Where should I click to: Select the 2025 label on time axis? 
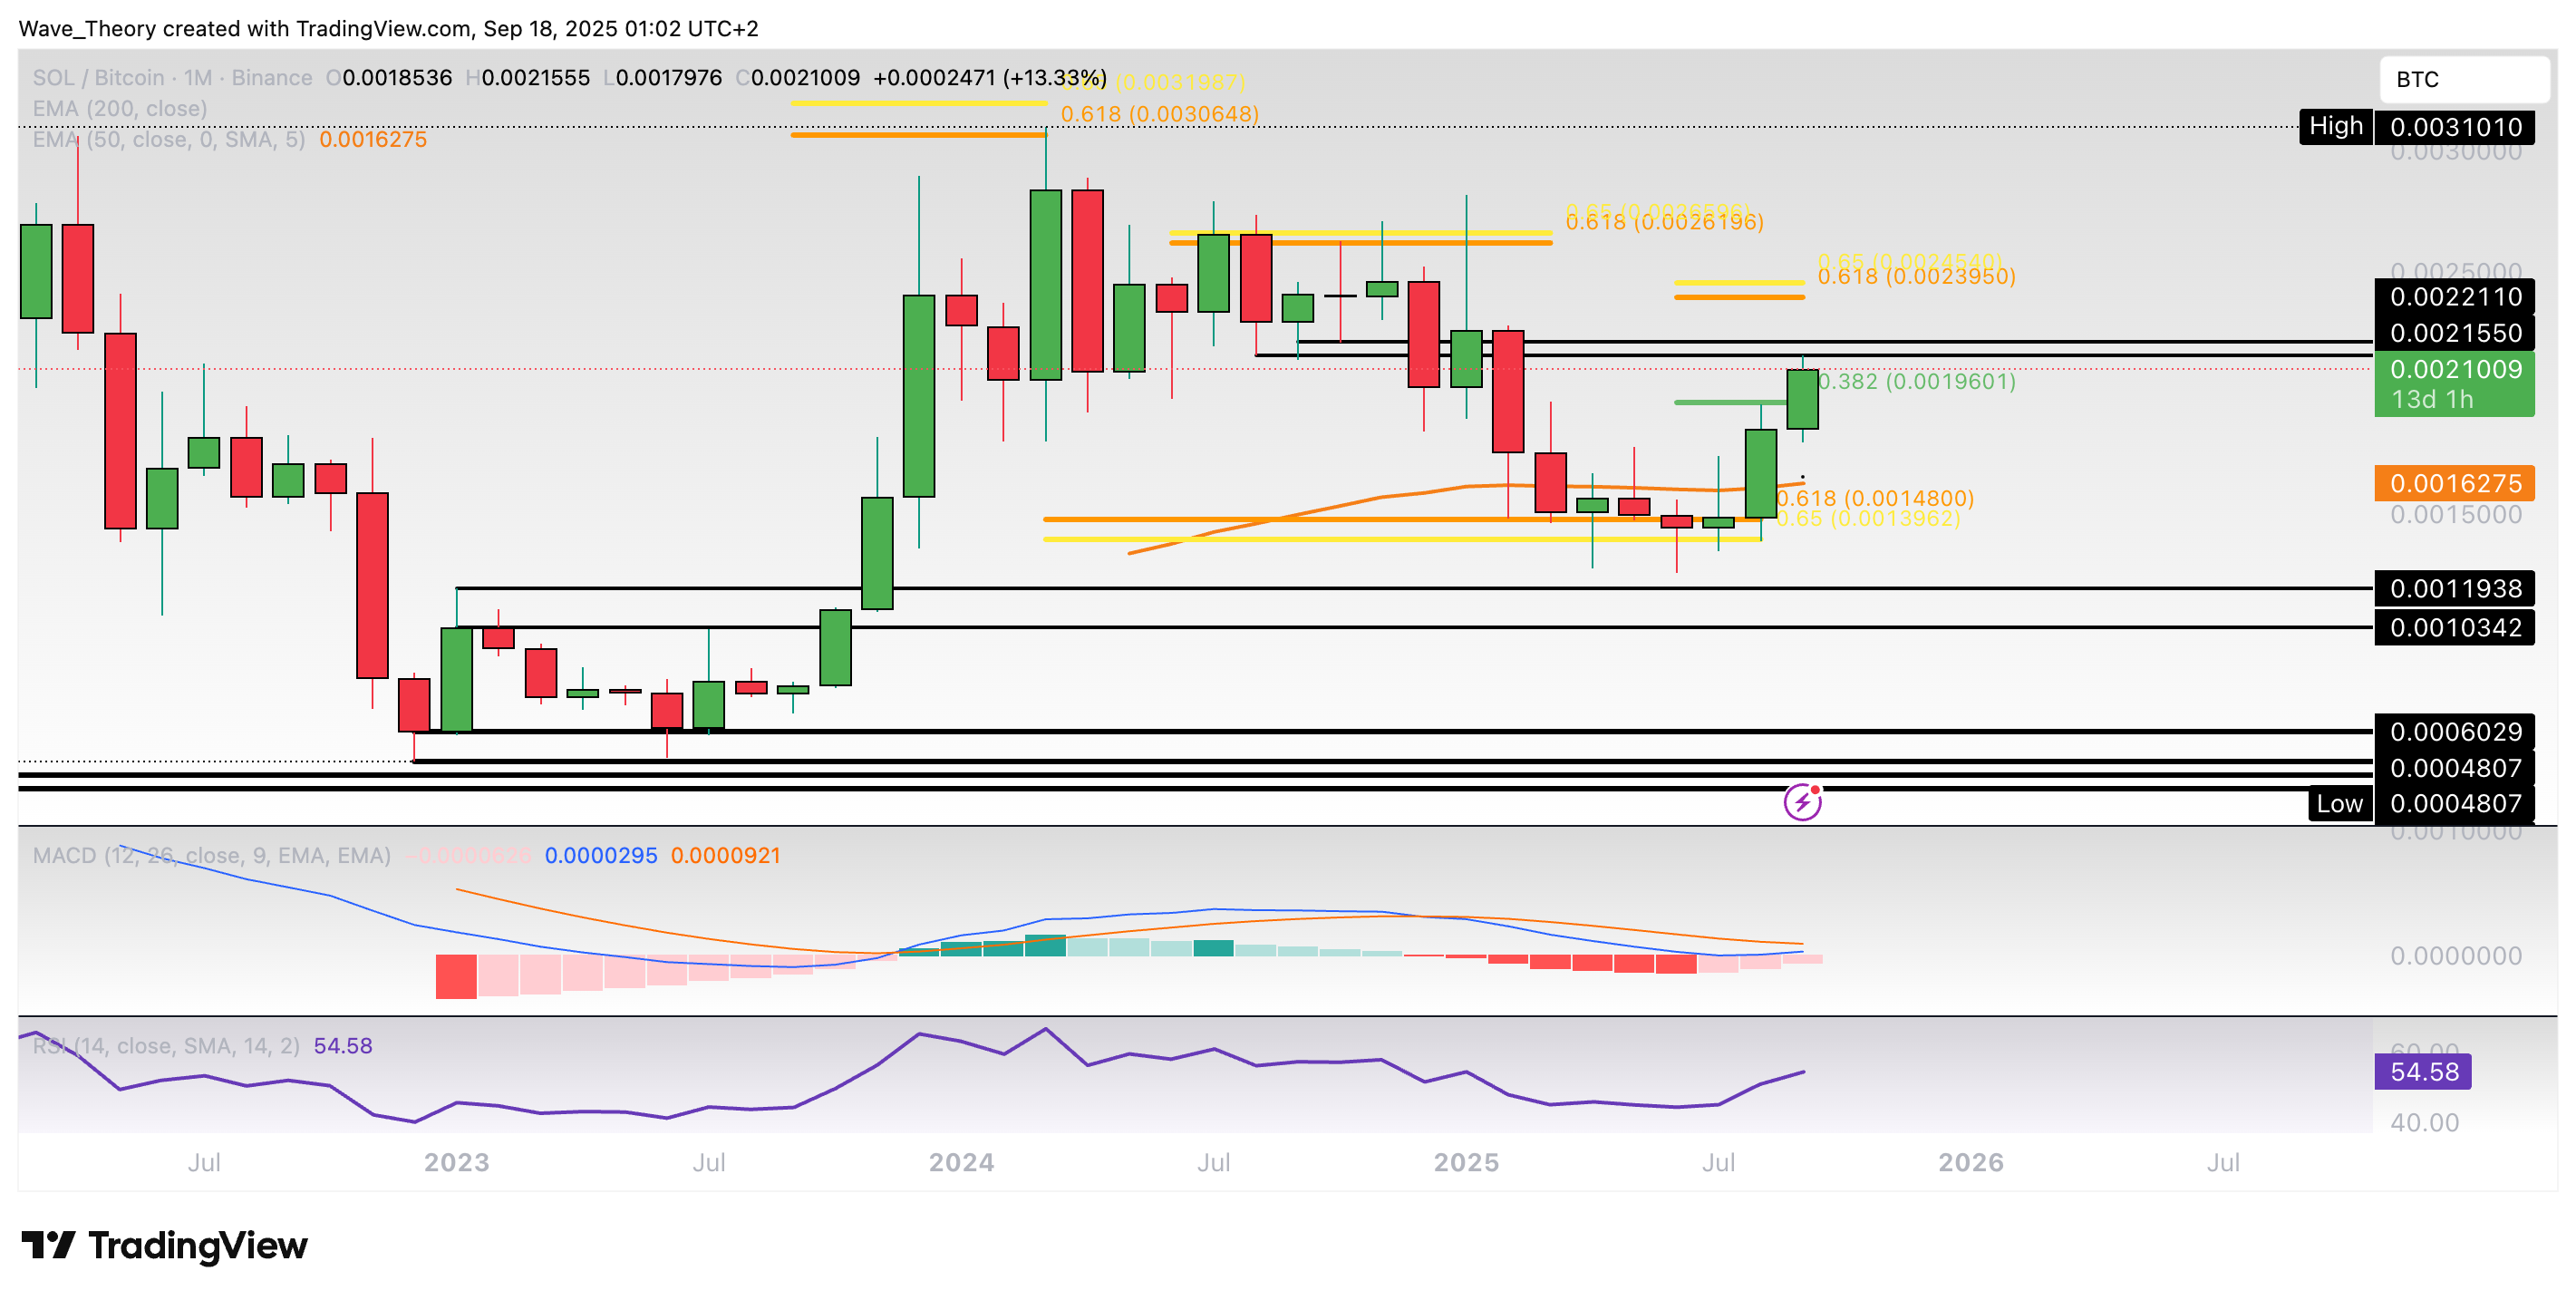[x=1466, y=1162]
